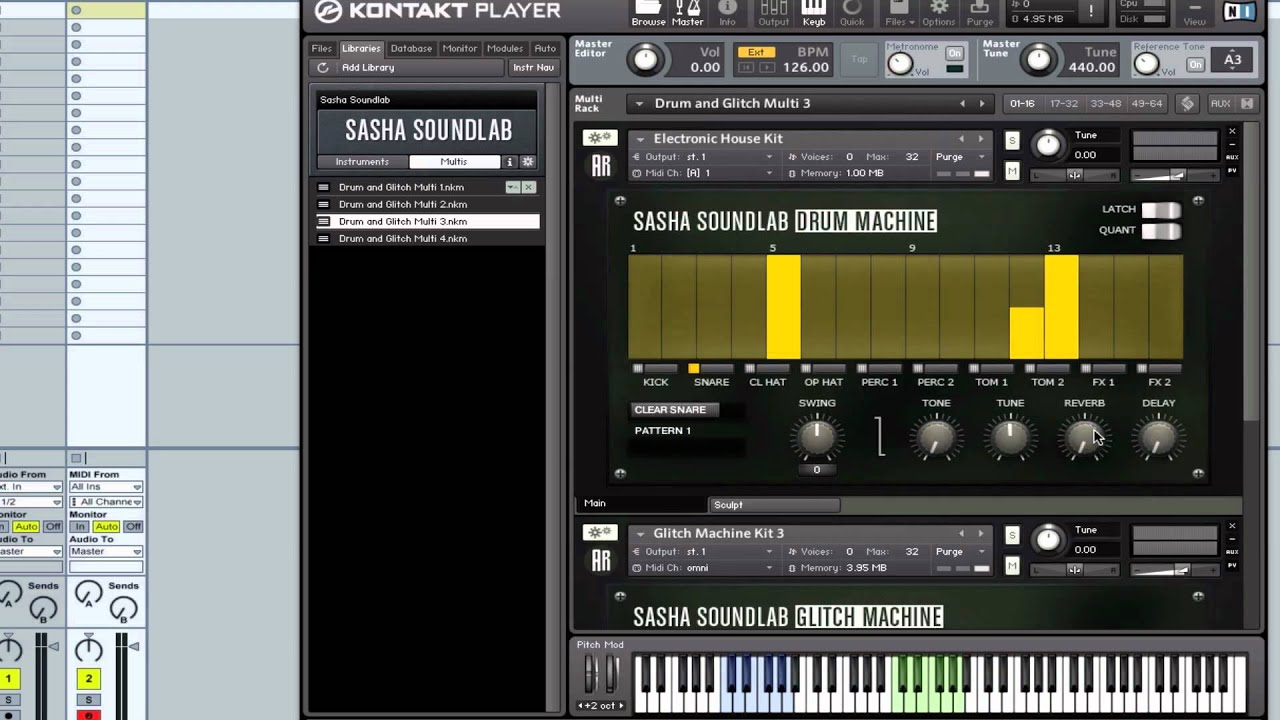The width and height of the screenshot is (1280, 720).
Task: Click the REVERB knob
Action: pyautogui.click(x=1084, y=438)
